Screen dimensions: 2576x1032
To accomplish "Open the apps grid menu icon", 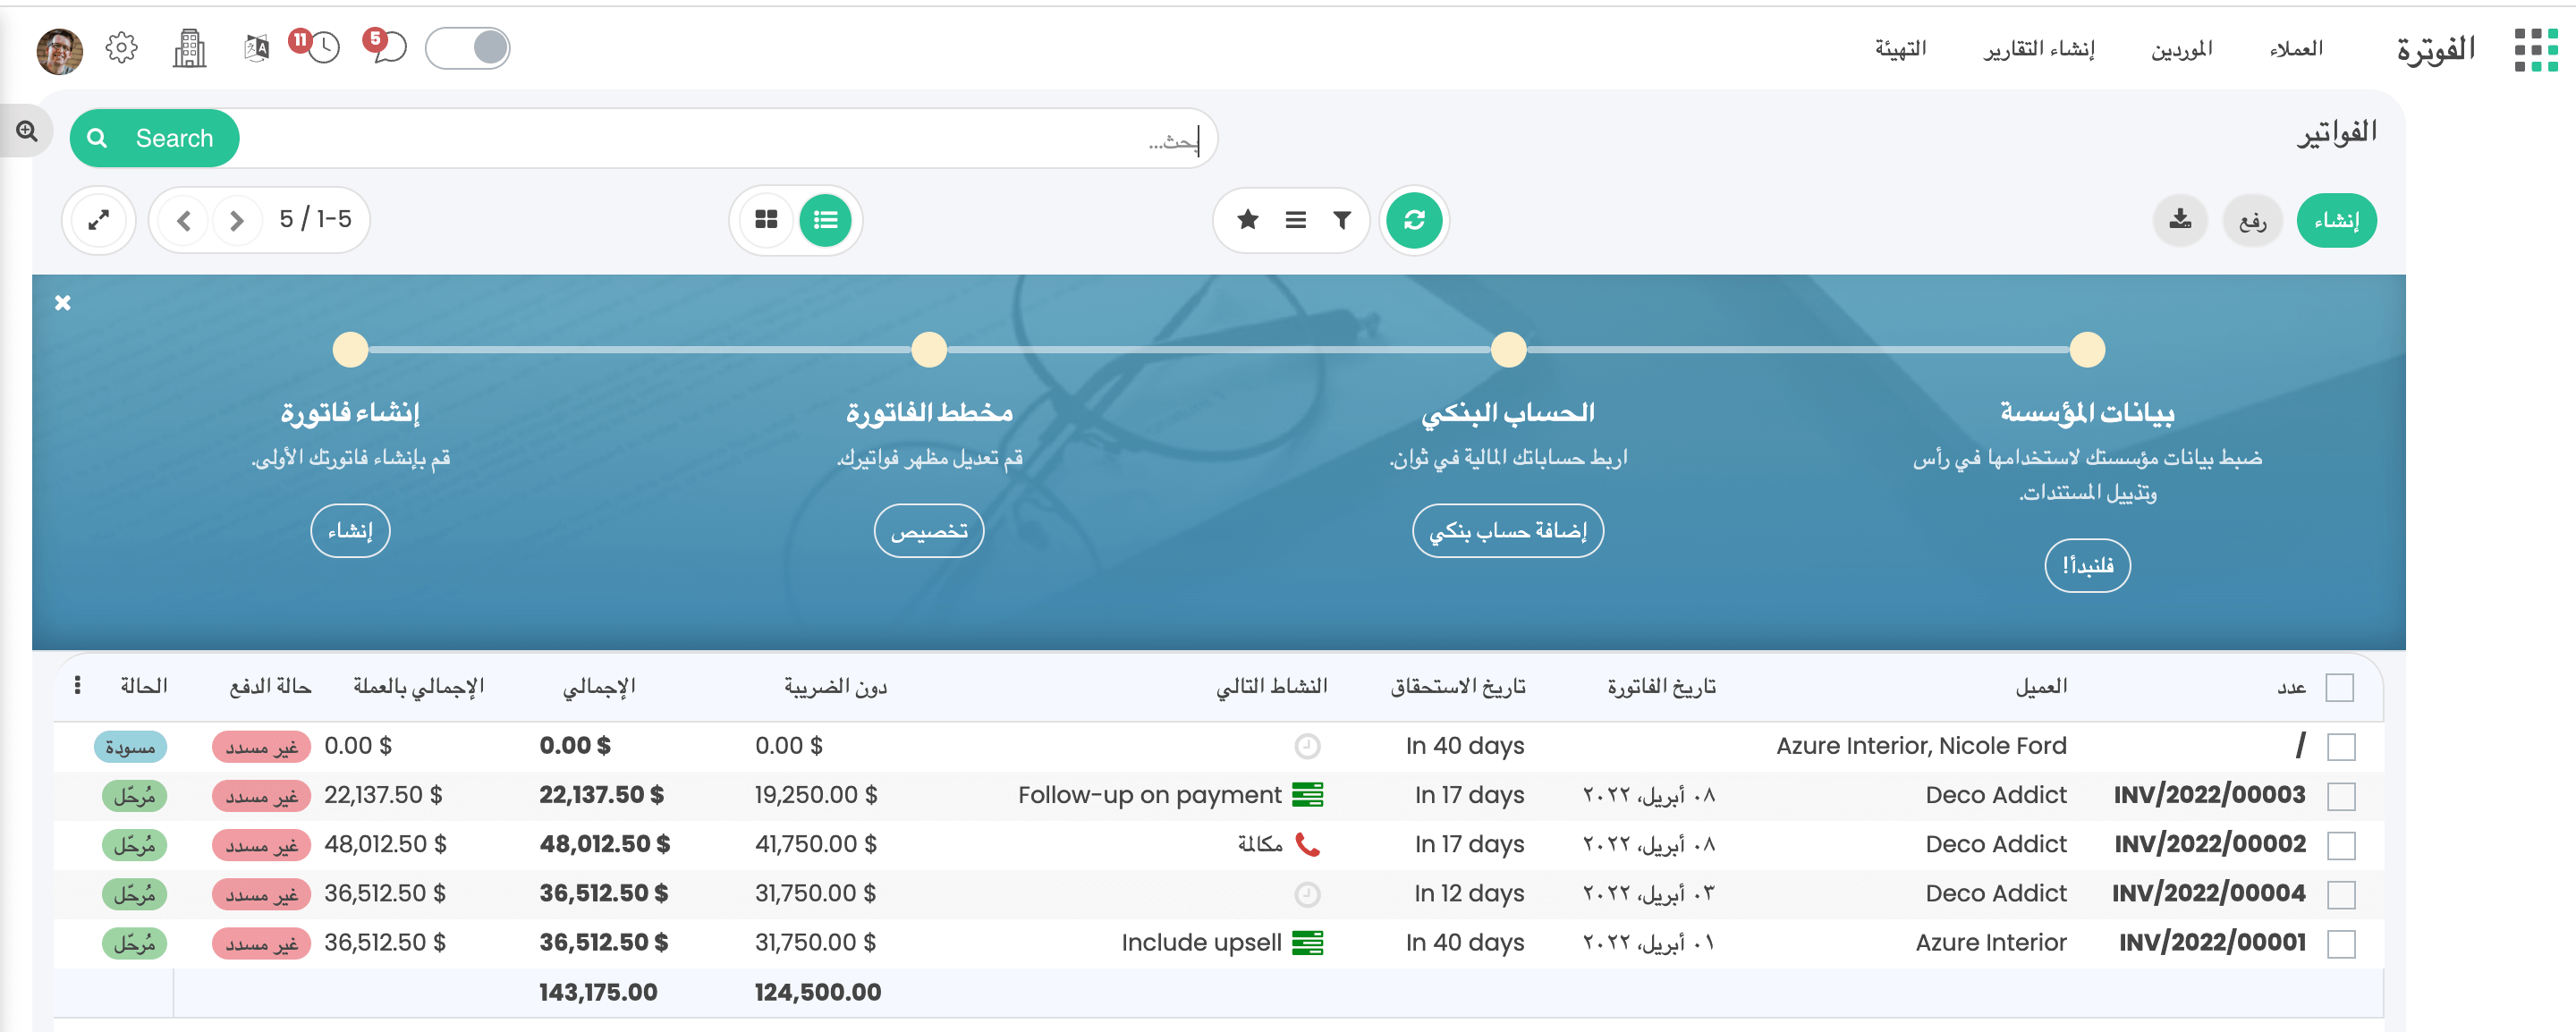I will 2535,49.
